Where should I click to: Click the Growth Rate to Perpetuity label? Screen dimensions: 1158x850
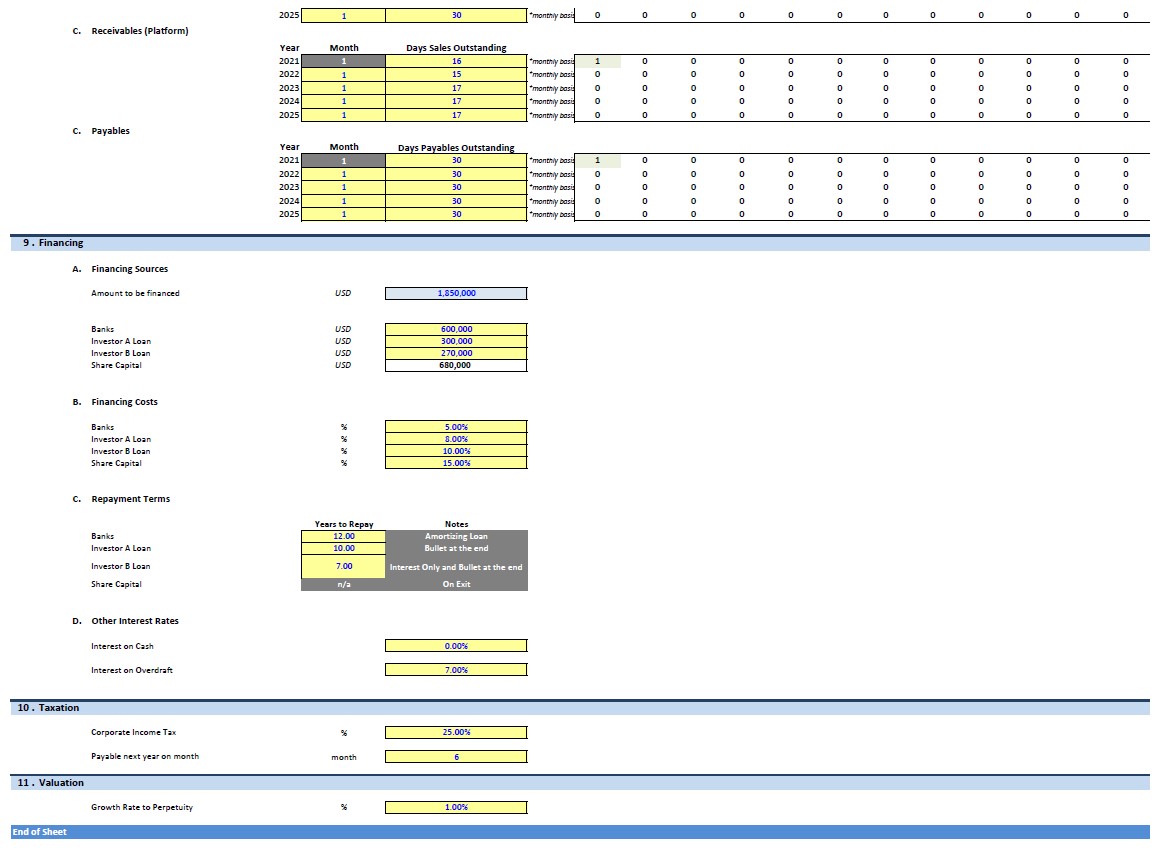(142, 807)
